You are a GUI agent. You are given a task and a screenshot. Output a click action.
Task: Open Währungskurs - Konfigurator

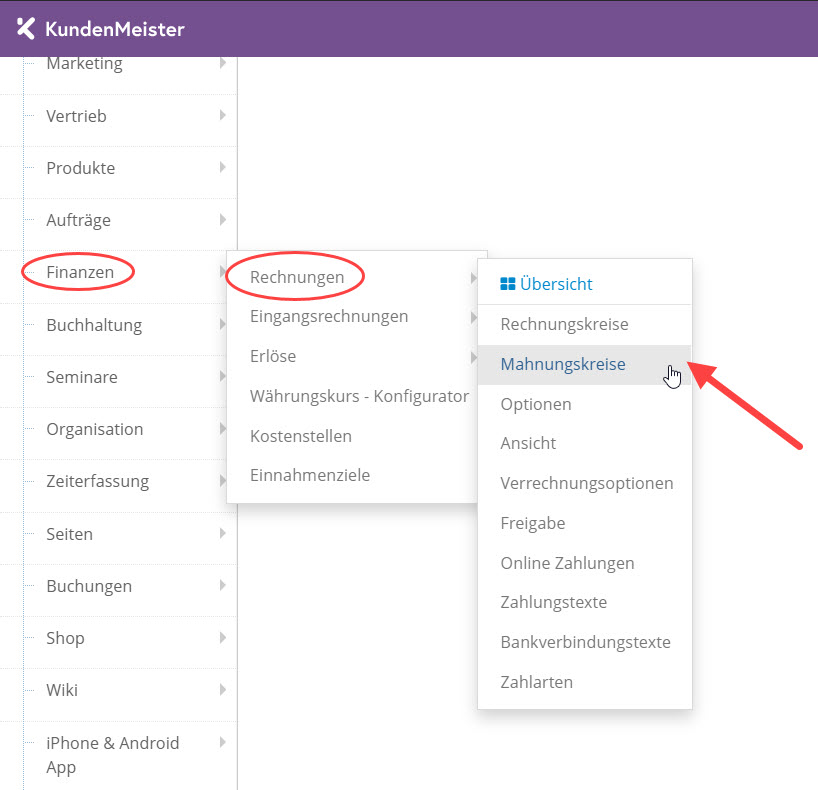(359, 396)
